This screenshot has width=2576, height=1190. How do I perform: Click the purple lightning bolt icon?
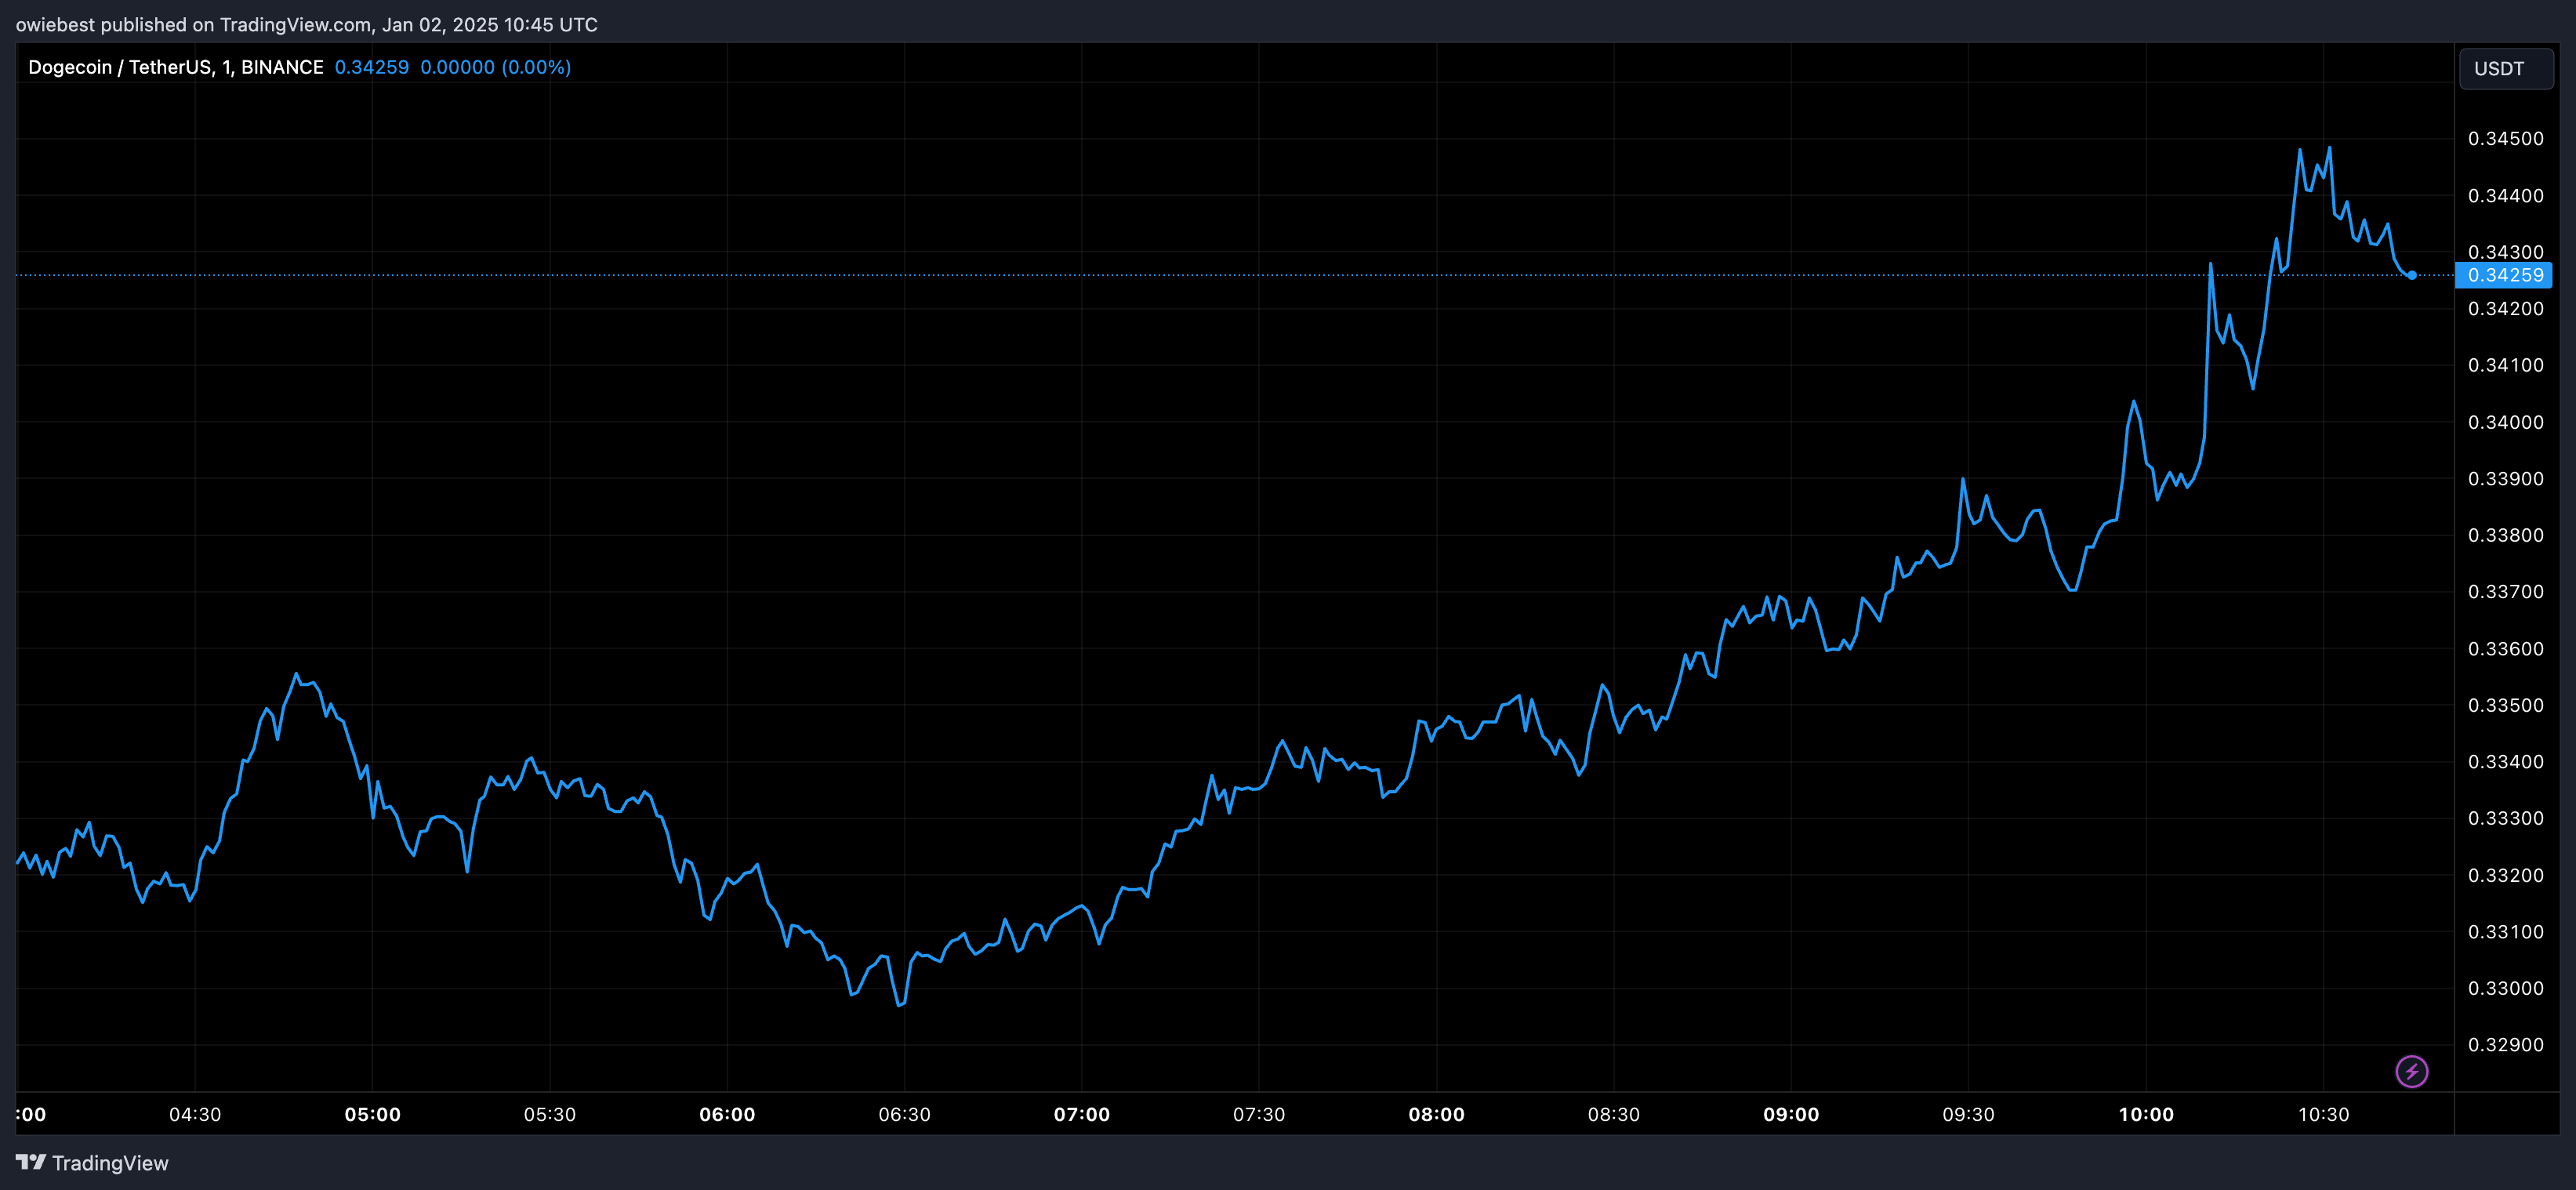tap(2411, 1071)
